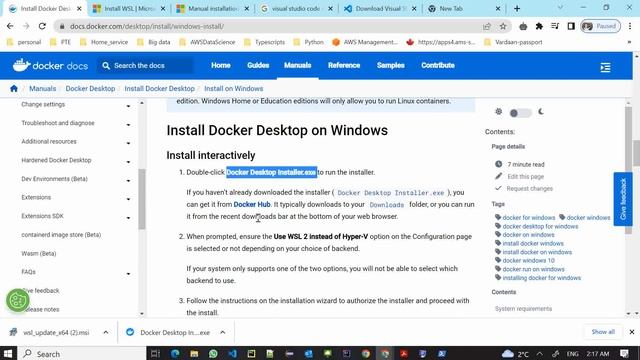
Task: Open the Chrome extensions puzzle icon
Action: [x=539, y=26]
